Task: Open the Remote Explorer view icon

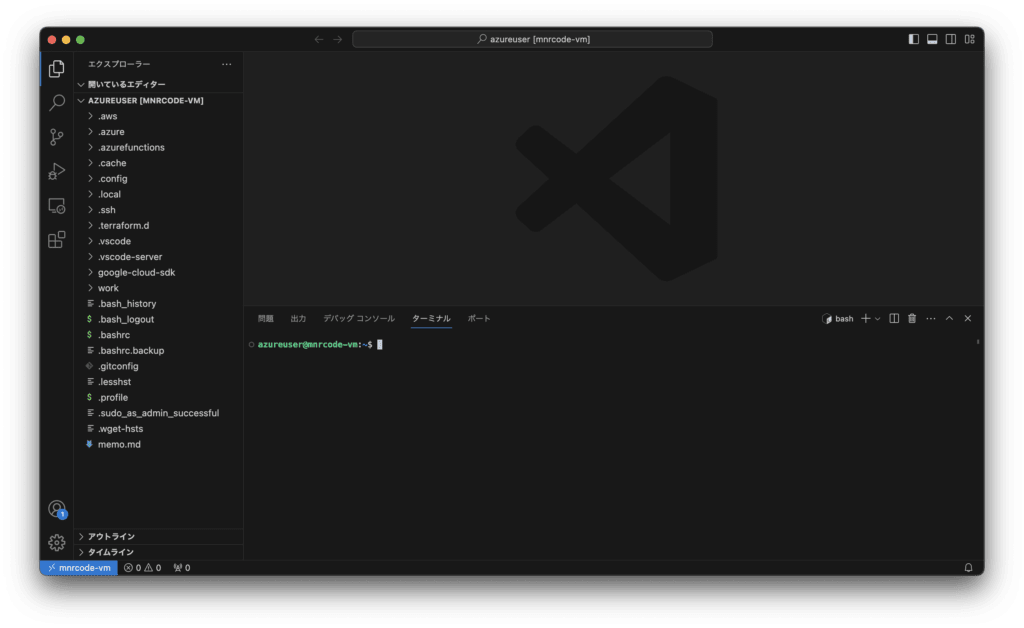Action: [57, 206]
